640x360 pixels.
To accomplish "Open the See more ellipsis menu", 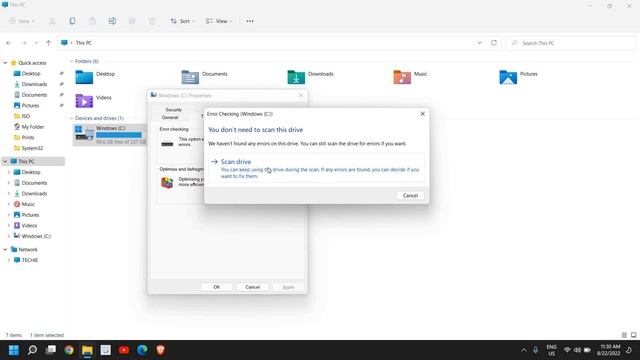I will click(x=250, y=21).
